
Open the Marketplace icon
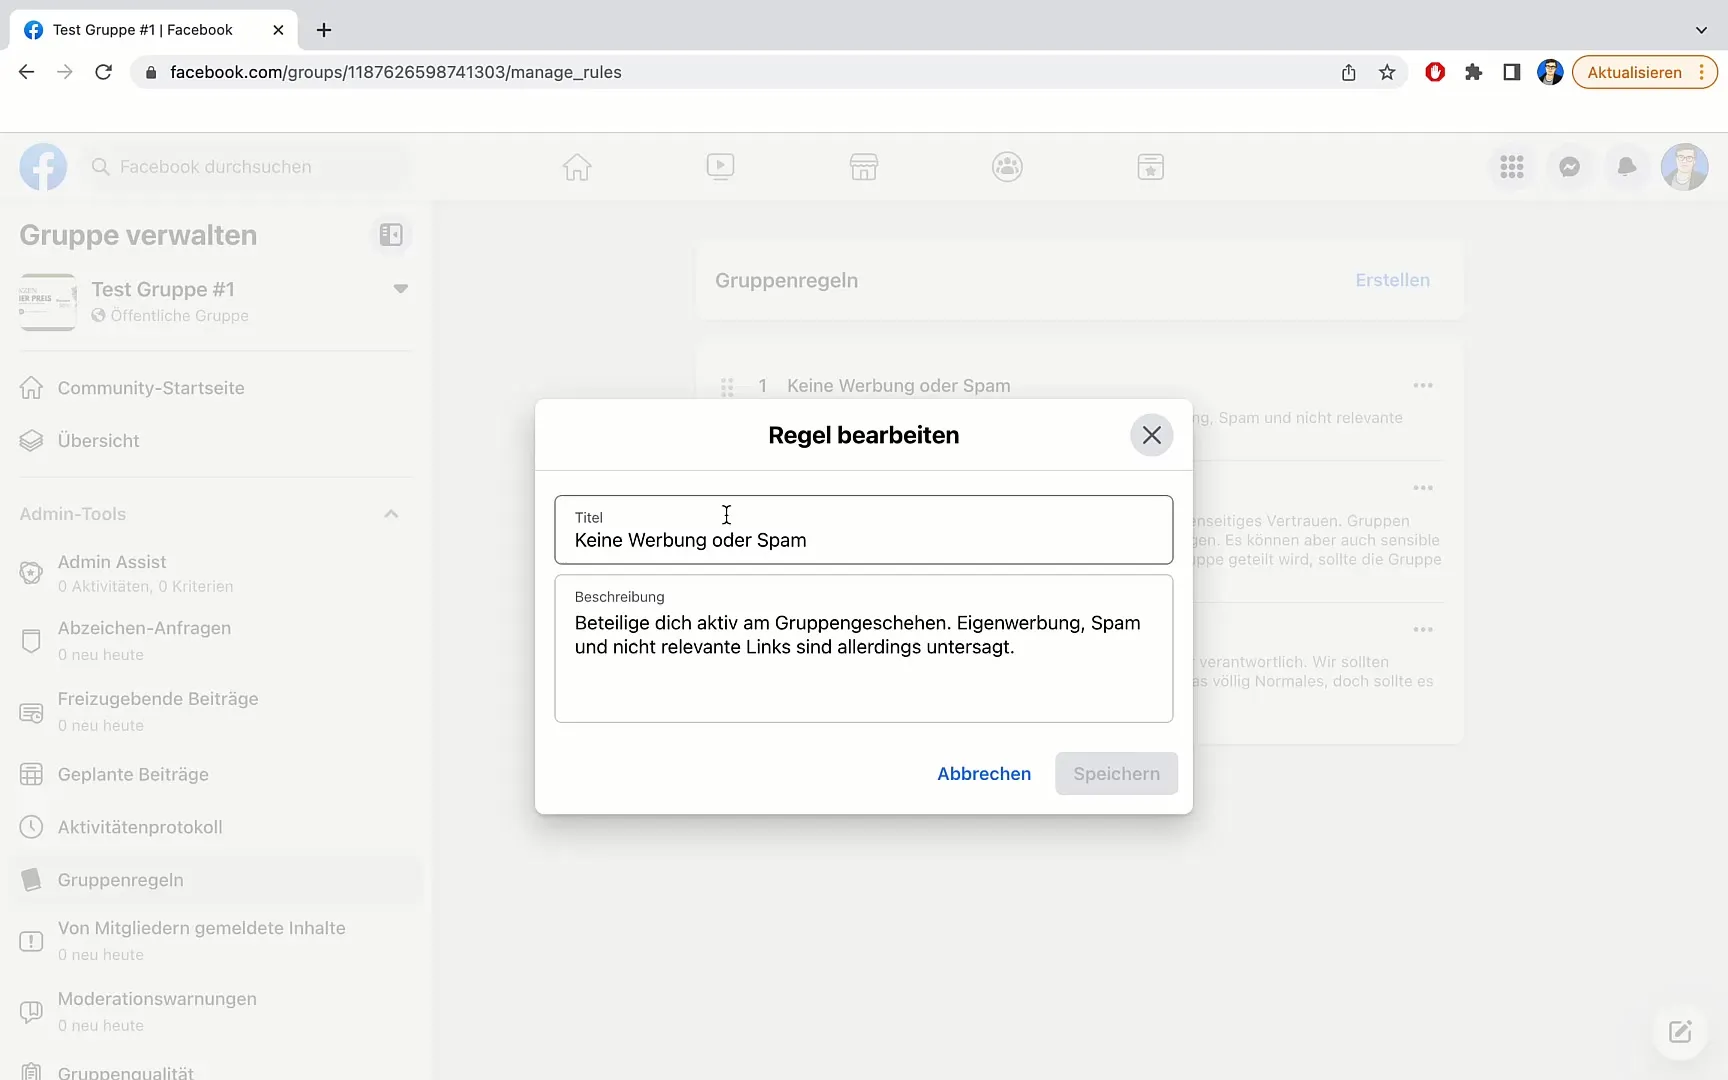[864, 167]
